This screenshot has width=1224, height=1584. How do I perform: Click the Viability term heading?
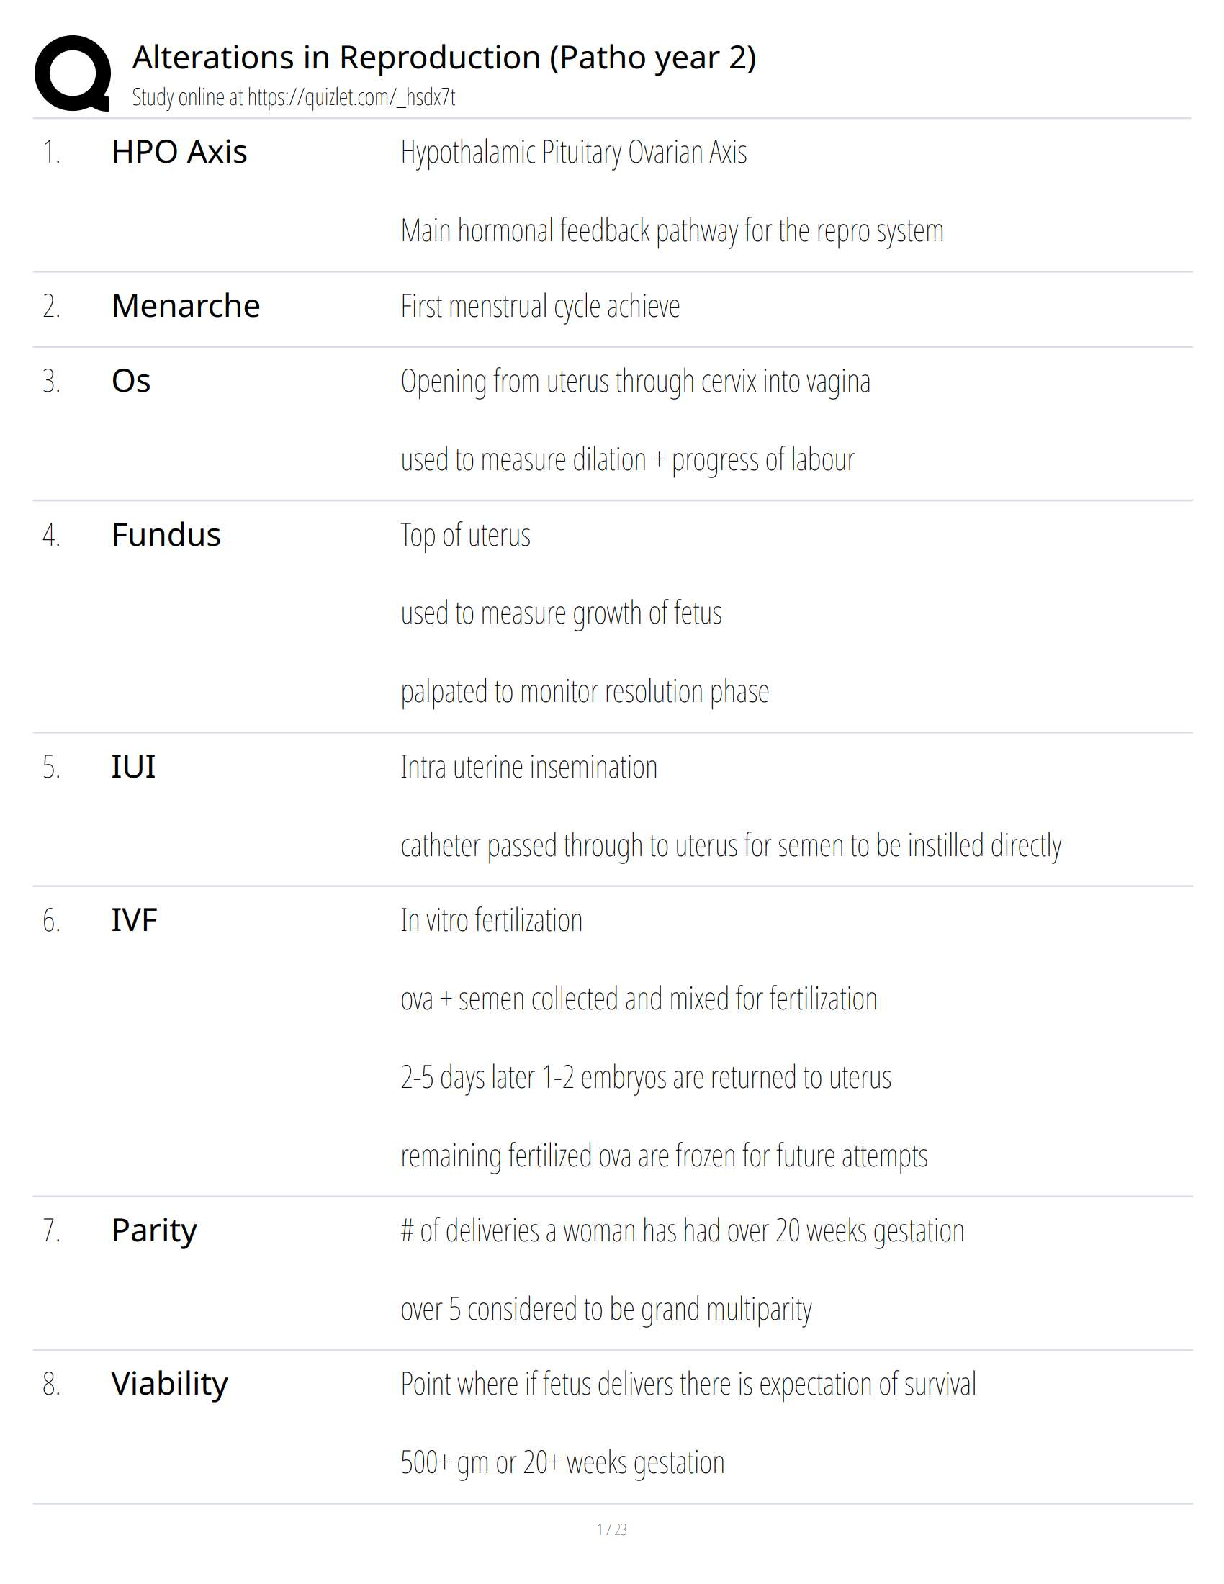click(169, 1384)
